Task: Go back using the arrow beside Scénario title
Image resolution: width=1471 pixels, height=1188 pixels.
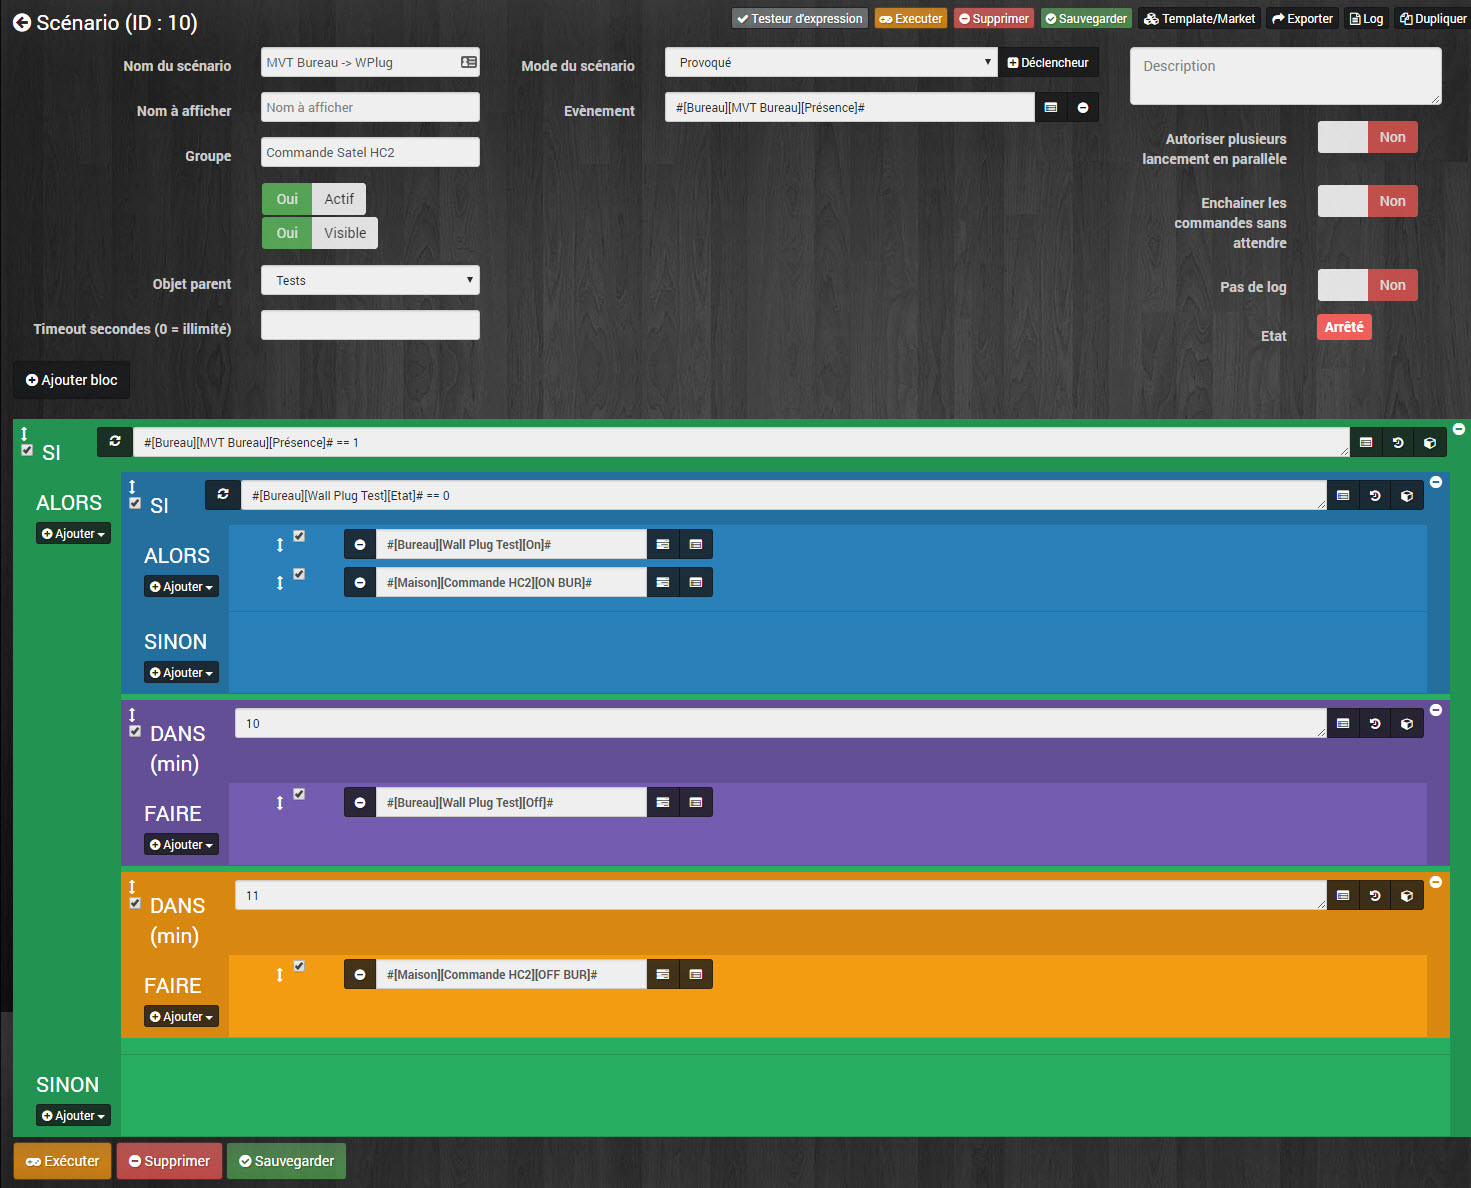Action: pyautogui.click(x=22, y=22)
